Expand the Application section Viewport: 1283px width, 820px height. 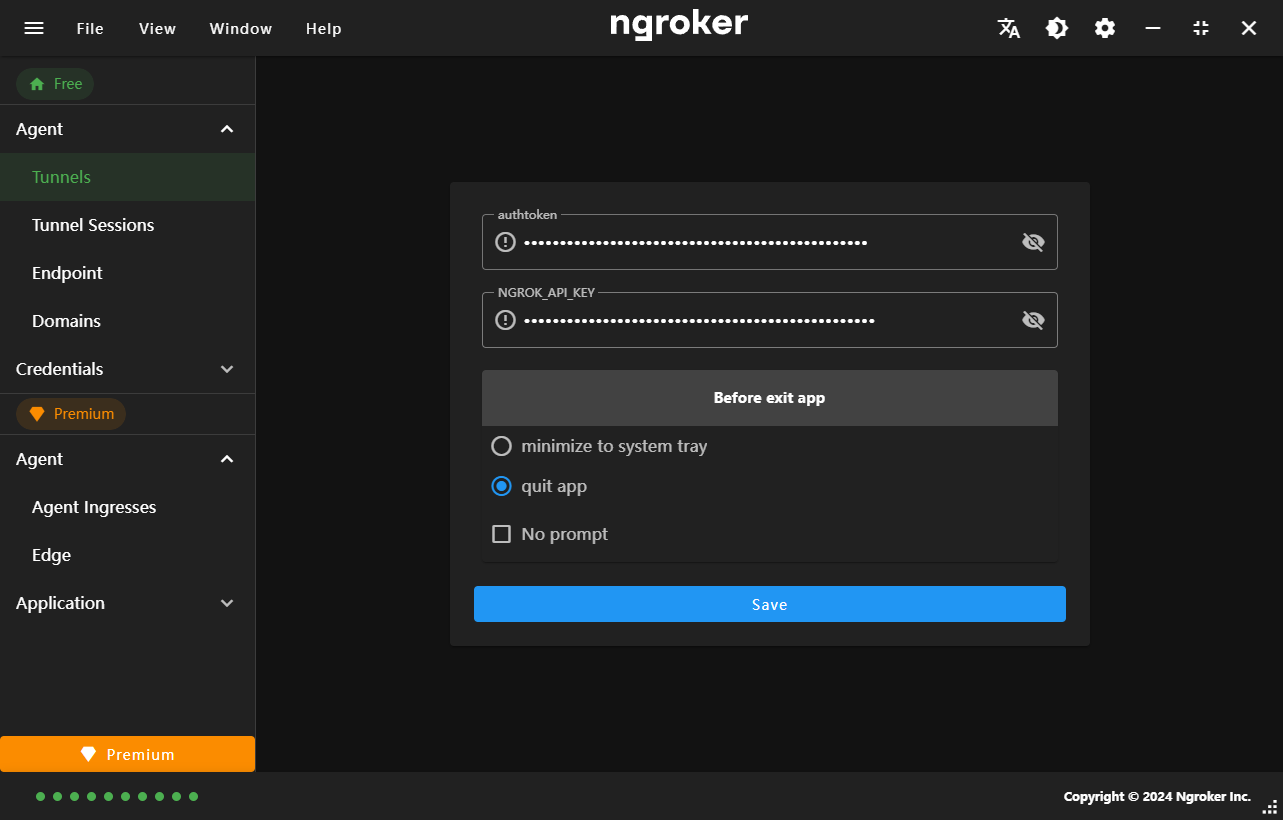pyautogui.click(x=127, y=603)
